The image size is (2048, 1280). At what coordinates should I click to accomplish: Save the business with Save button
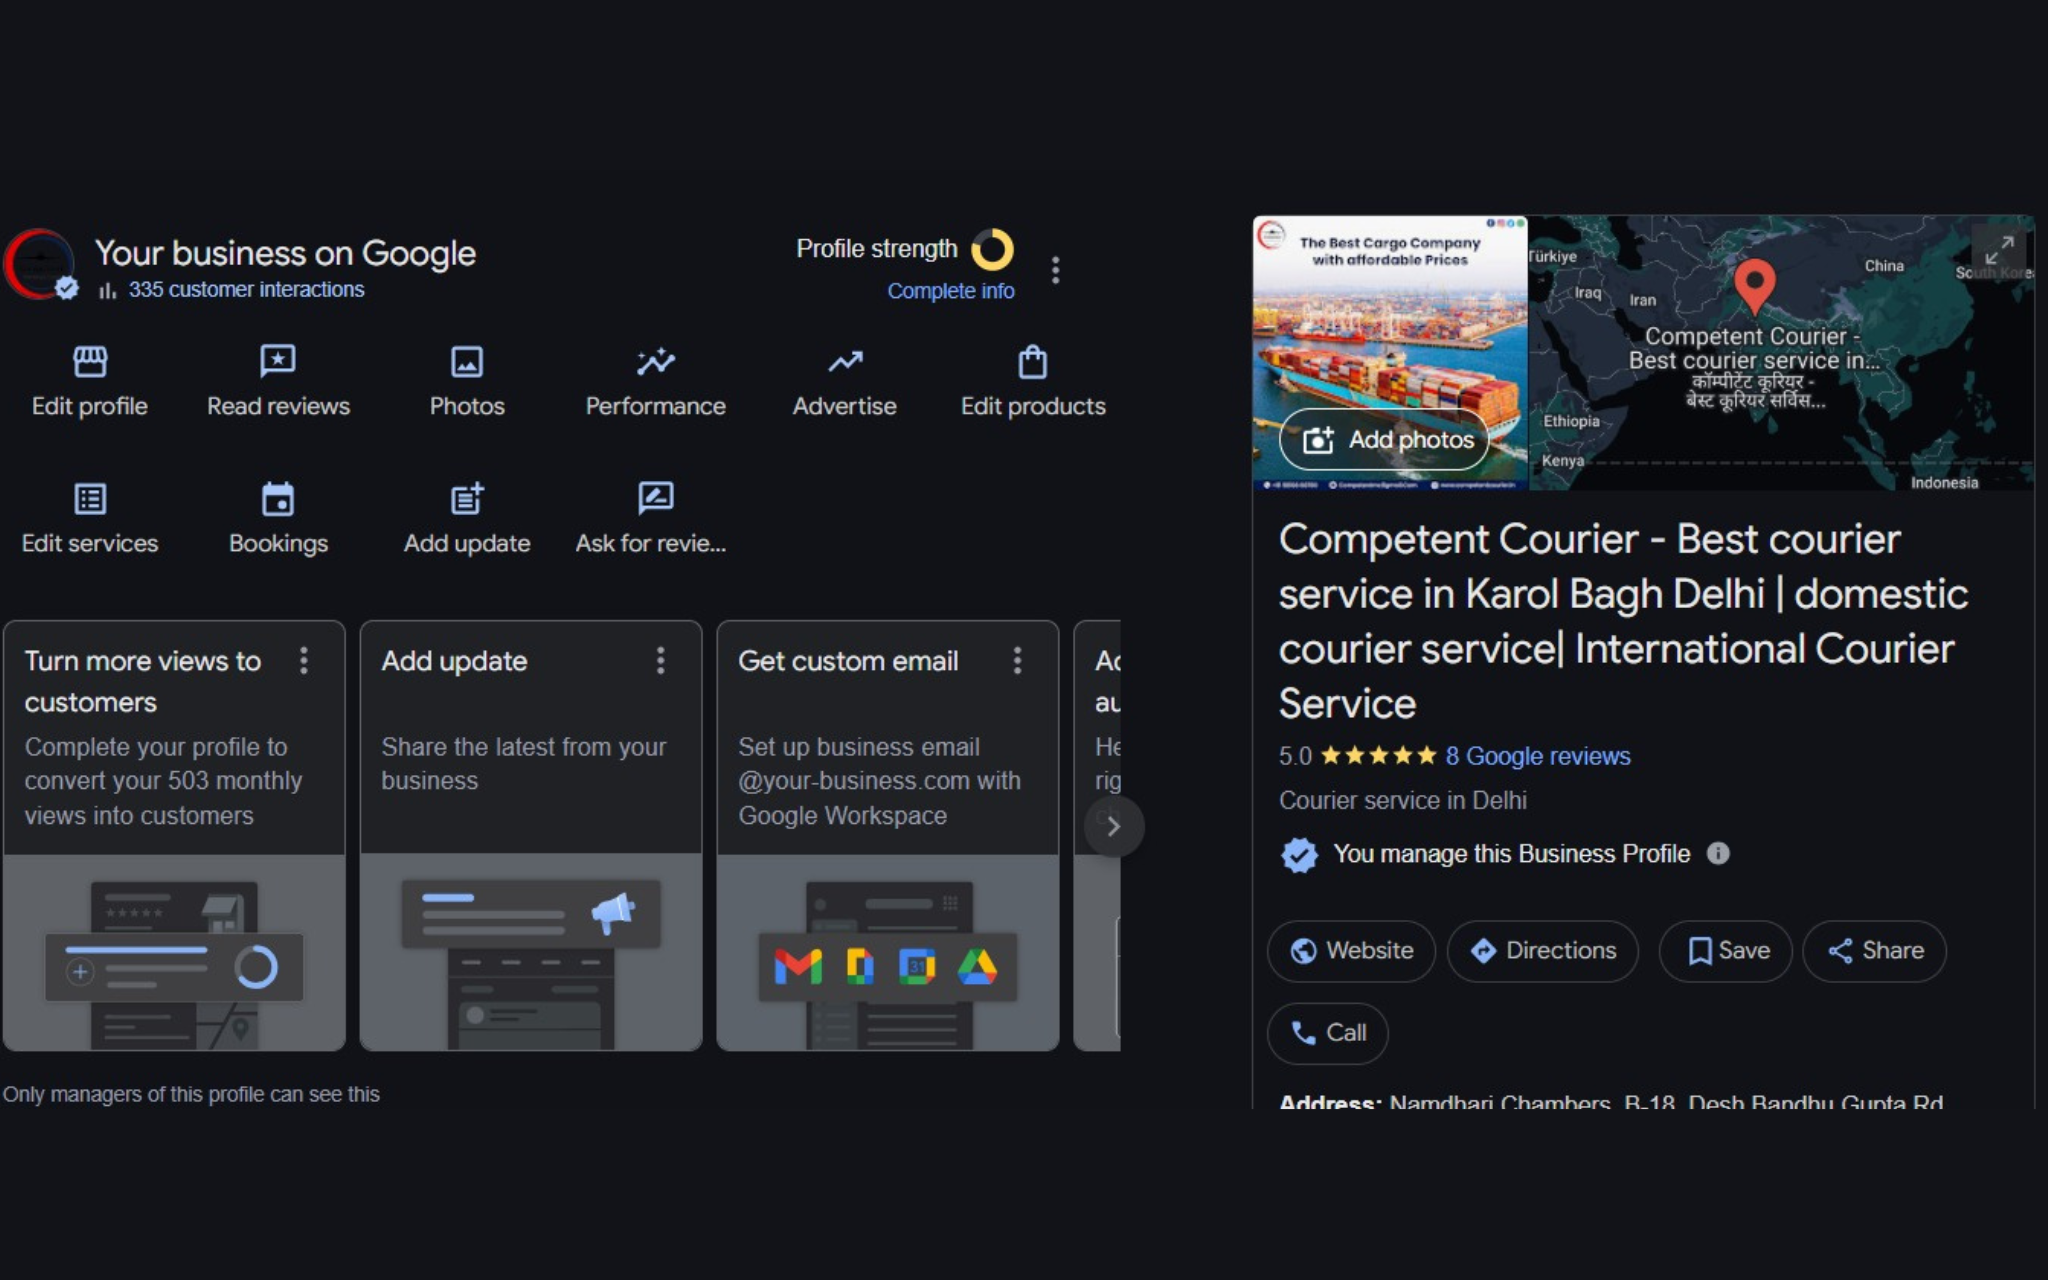click(x=1725, y=950)
